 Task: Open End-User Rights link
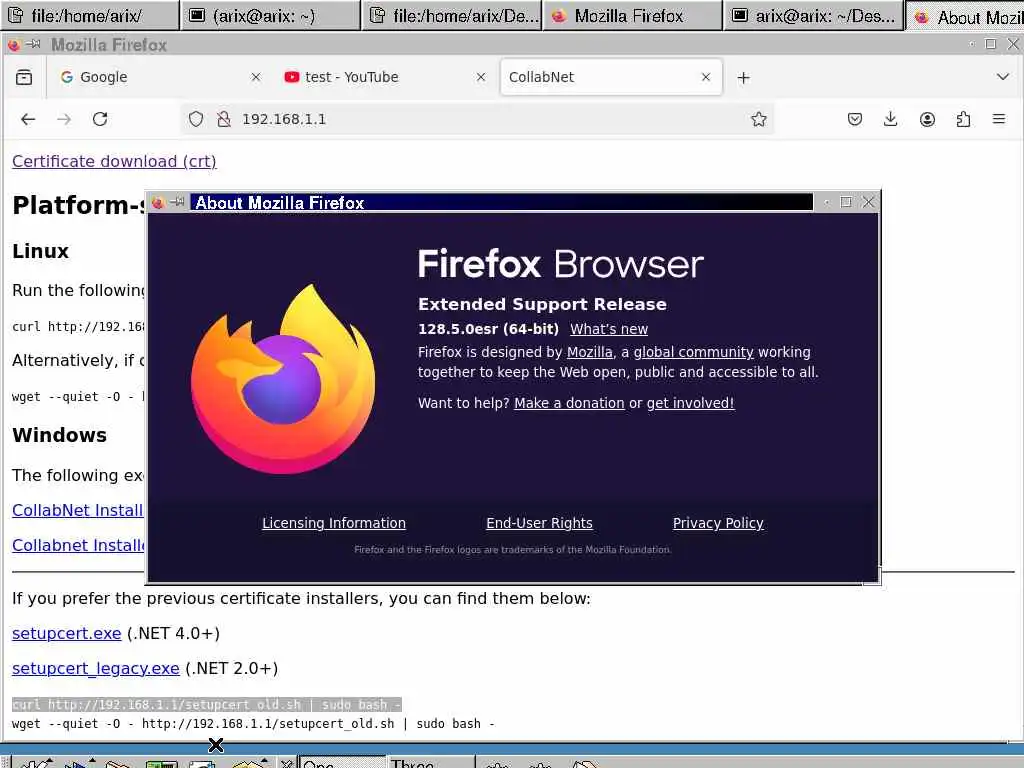539,523
